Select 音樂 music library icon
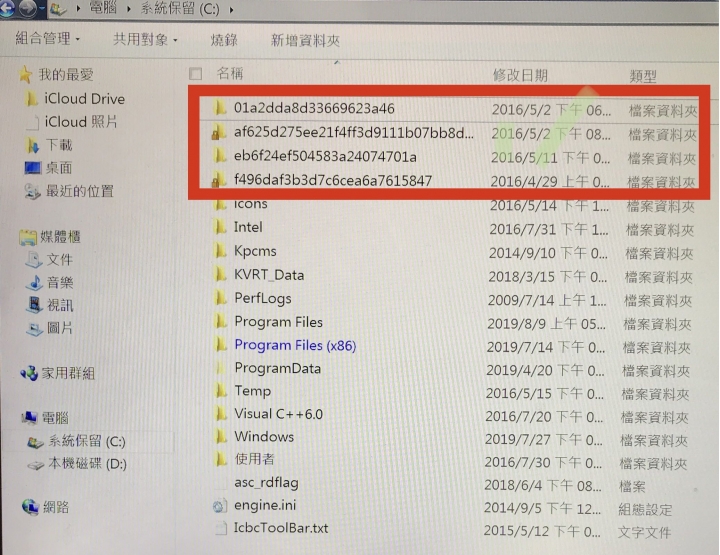Image resolution: width=720 pixels, height=555 pixels. (34, 282)
